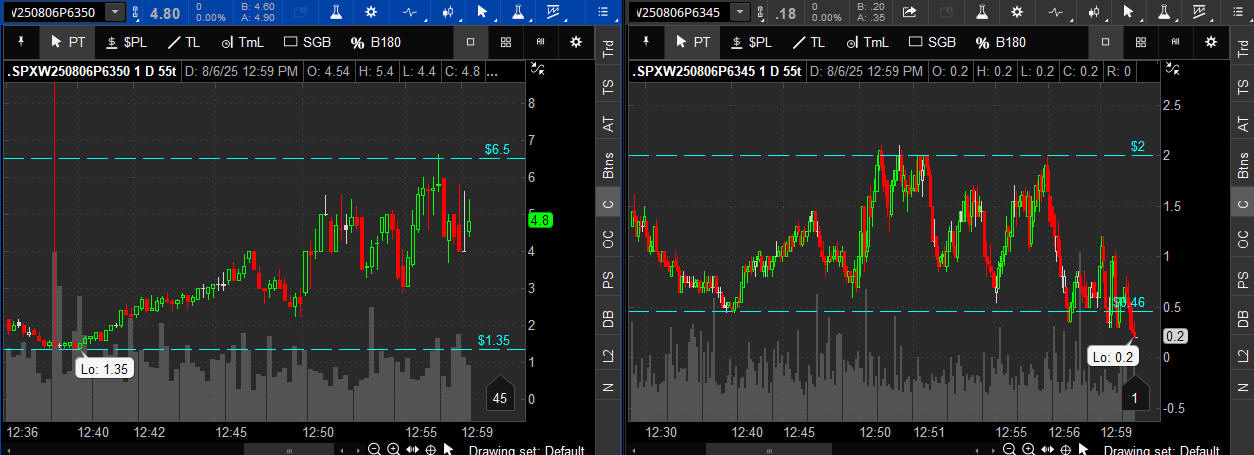Viewport: 1254px width, 455px height.
Task: Open symbol dropdown for P6345 in right chart
Action: [x=739, y=12]
